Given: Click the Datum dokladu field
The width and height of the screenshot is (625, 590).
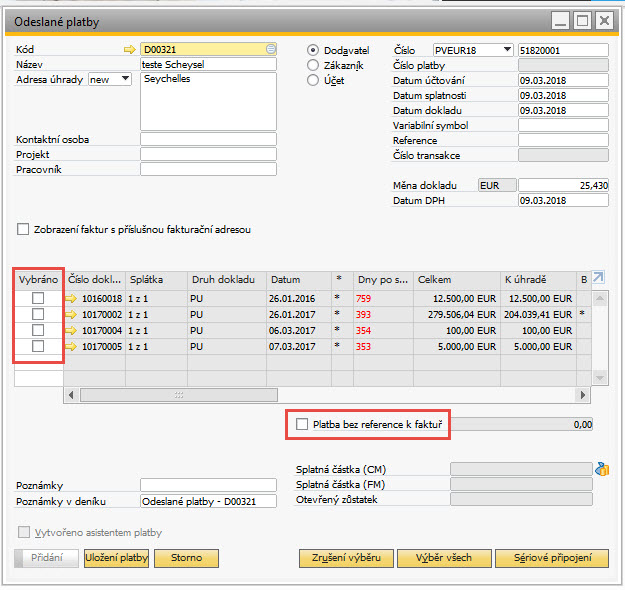Looking at the screenshot, I should 563,110.
